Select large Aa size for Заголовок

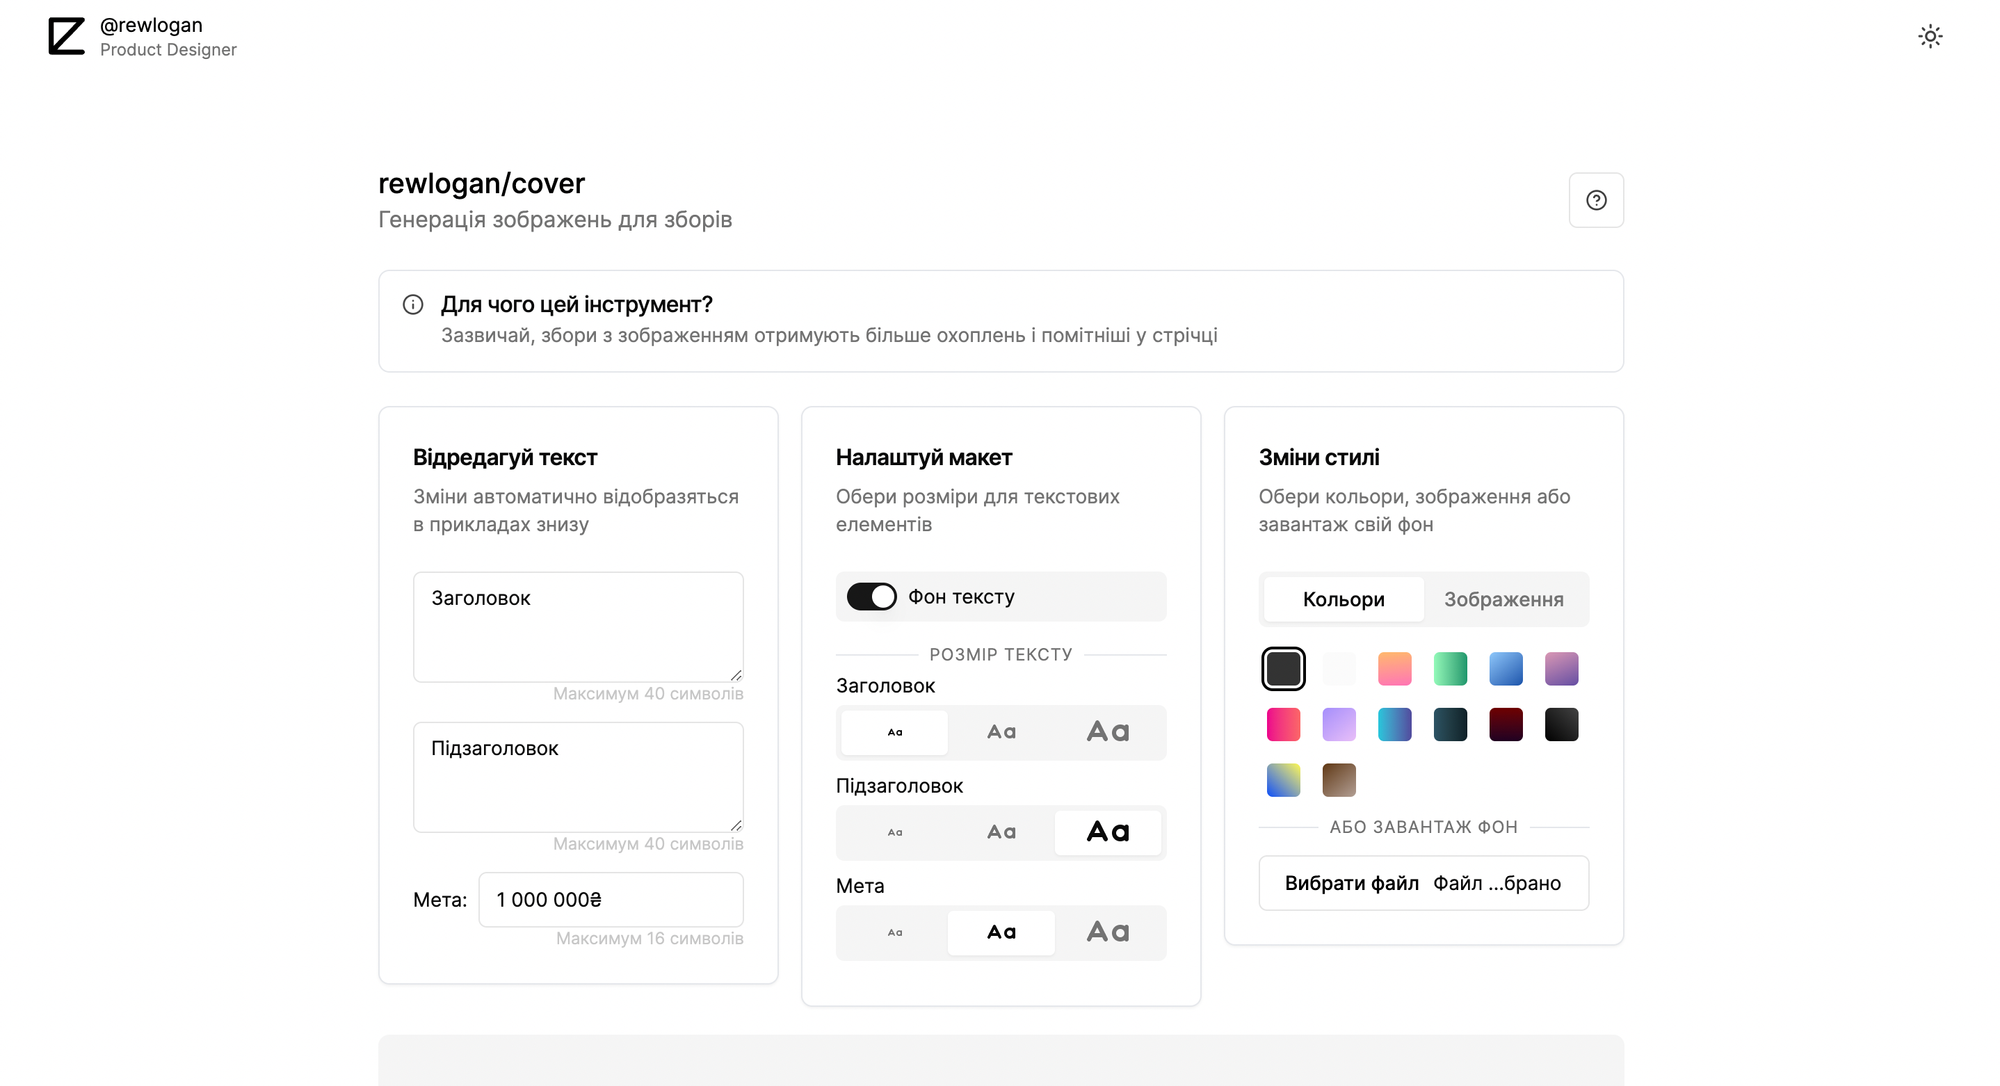pyautogui.click(x=1107, y=733)
